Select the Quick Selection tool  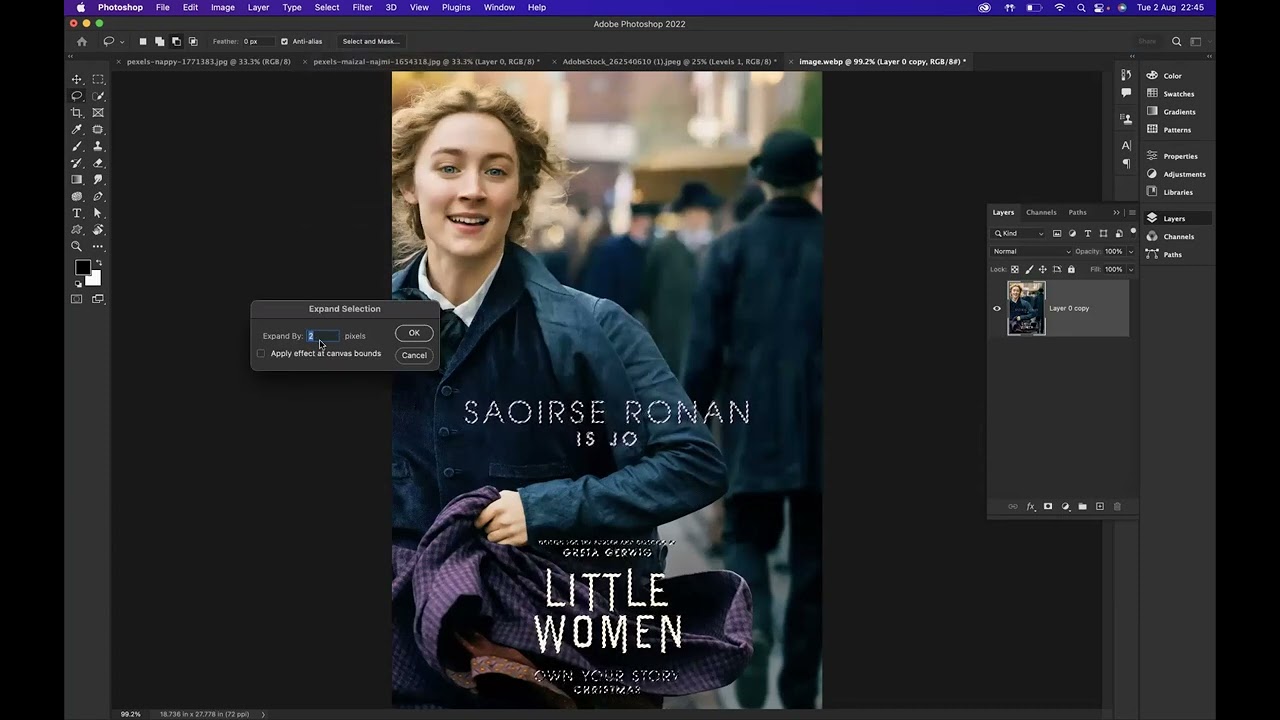98,96
